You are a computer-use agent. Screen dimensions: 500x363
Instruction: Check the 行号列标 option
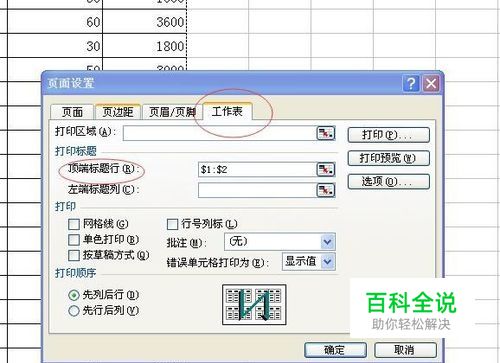(x=172, y=224)
